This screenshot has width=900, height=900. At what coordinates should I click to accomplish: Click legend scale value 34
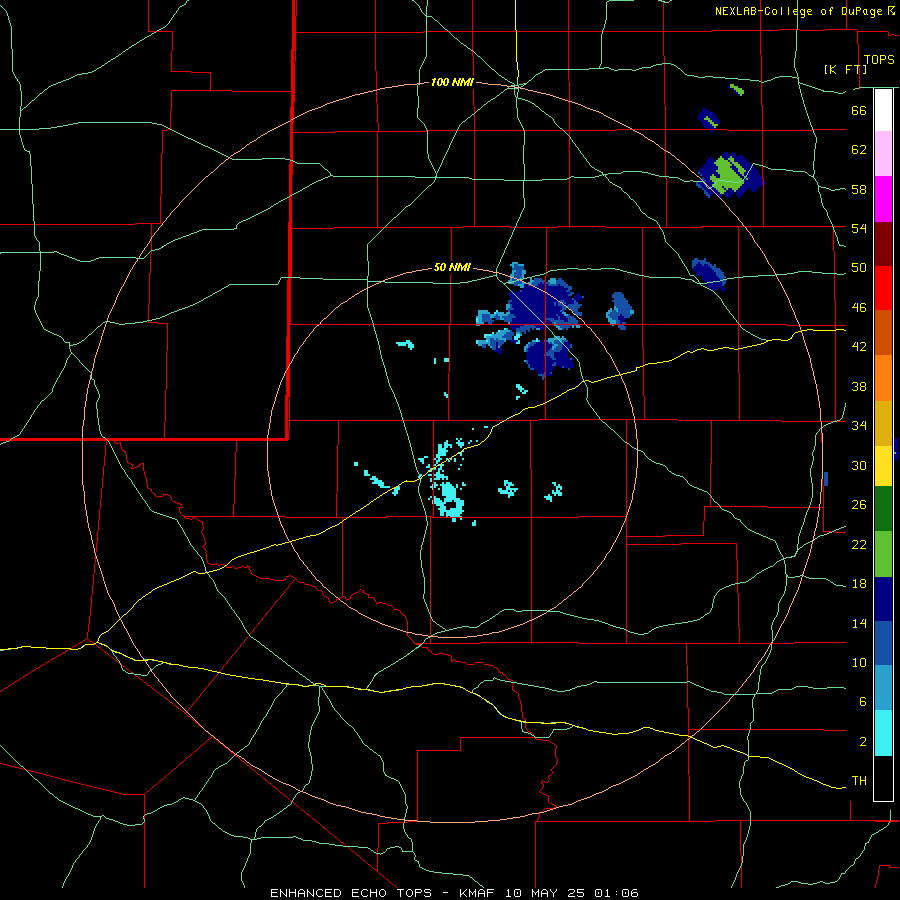[859, 425]
